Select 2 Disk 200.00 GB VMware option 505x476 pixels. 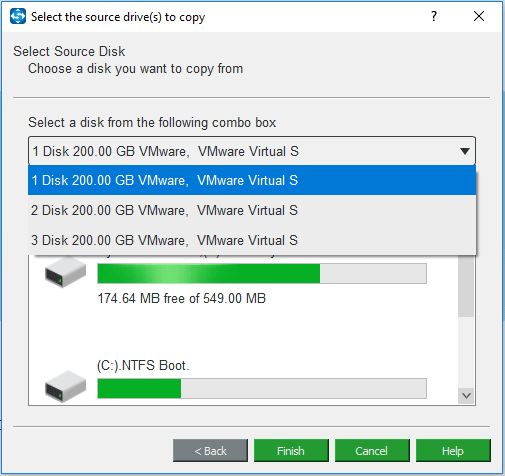tap(252, 210)
